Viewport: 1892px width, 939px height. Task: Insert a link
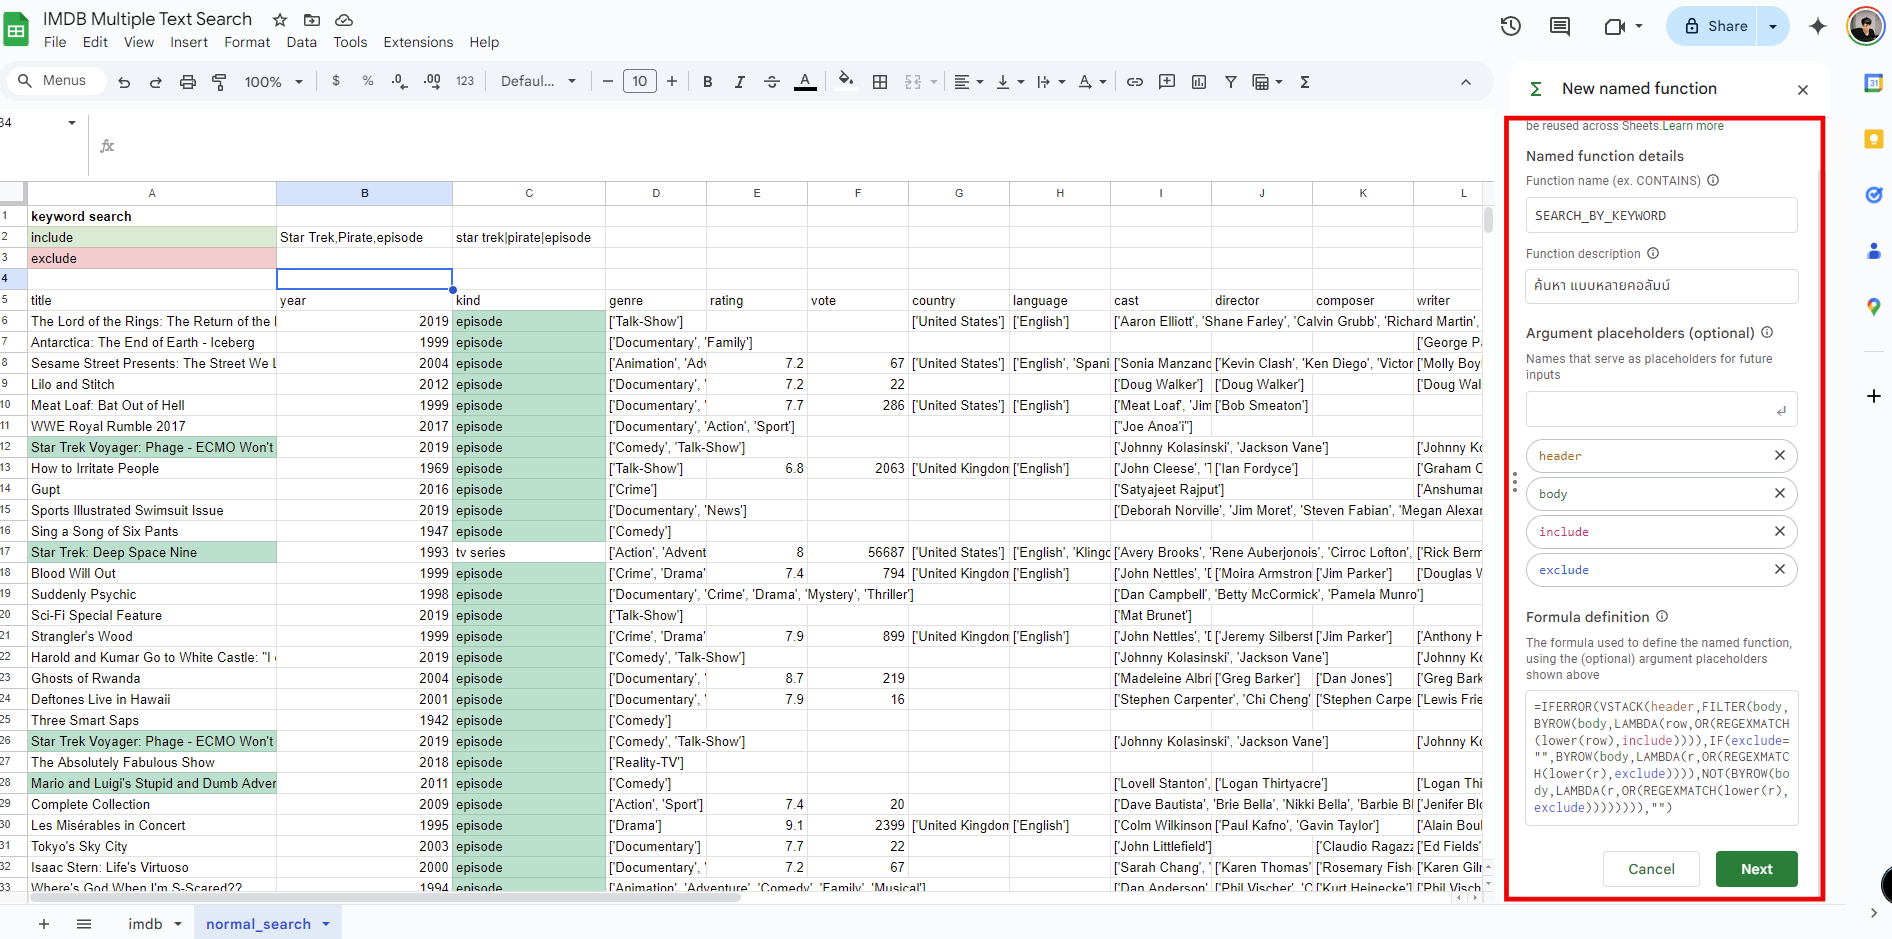click(x=1135, y=82)
